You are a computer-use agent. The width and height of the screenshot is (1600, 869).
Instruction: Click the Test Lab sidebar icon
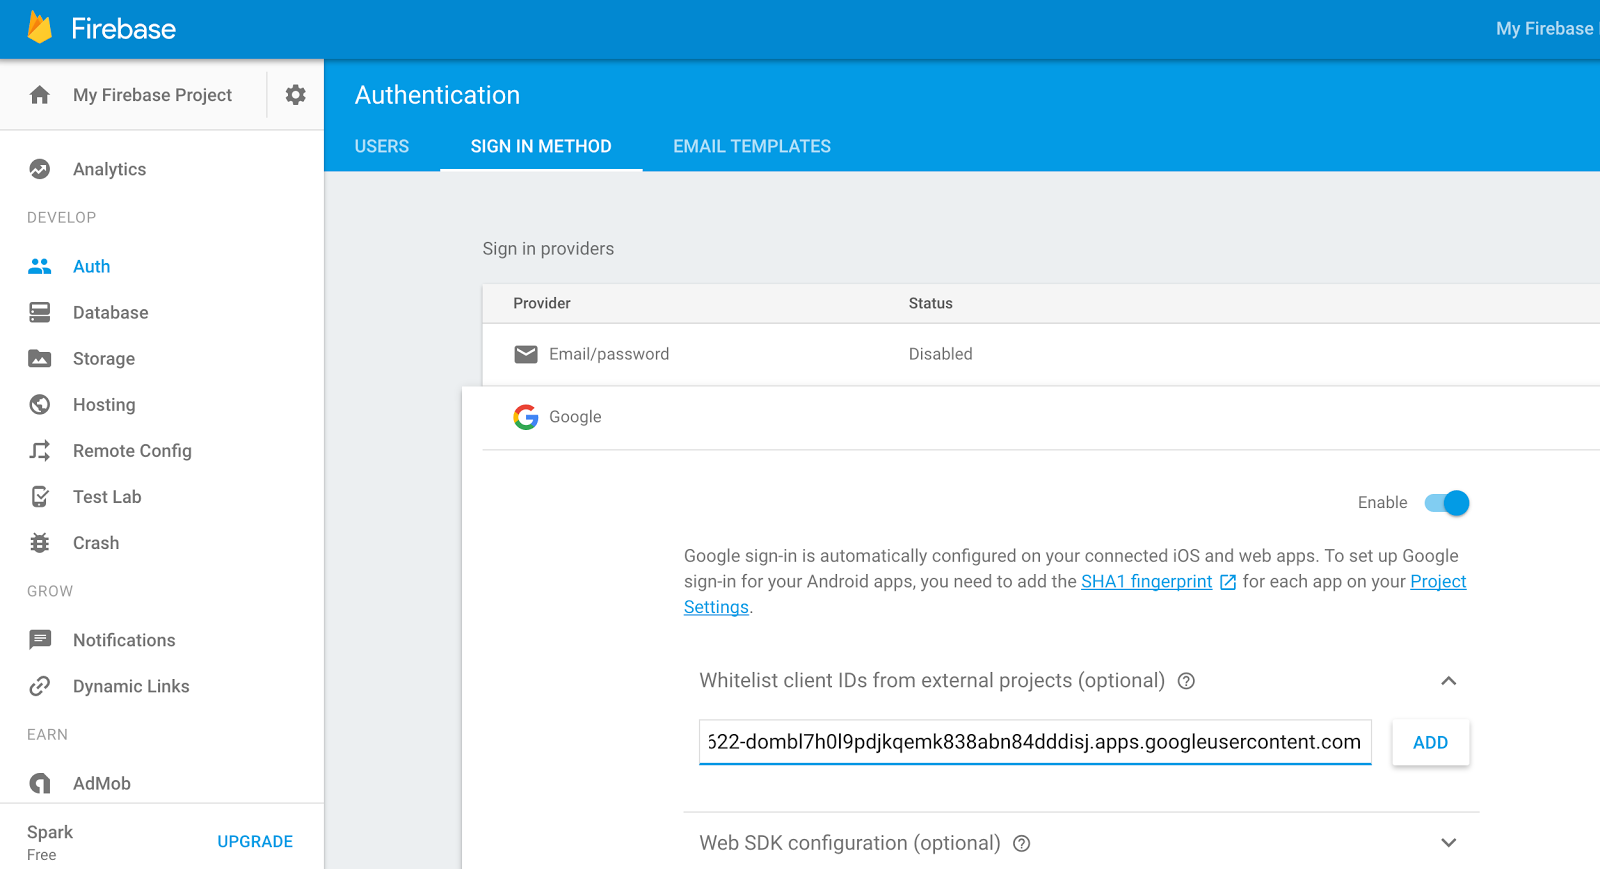[x=40, y=497]
